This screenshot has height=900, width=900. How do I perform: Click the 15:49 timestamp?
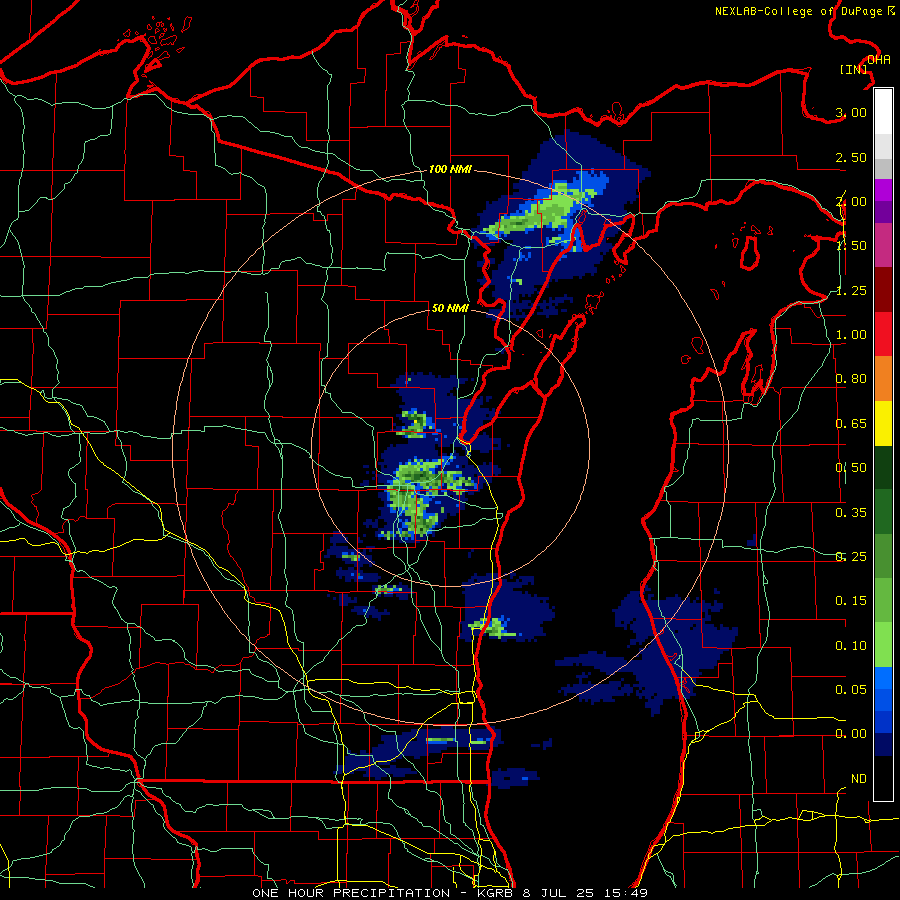[626, 893]
